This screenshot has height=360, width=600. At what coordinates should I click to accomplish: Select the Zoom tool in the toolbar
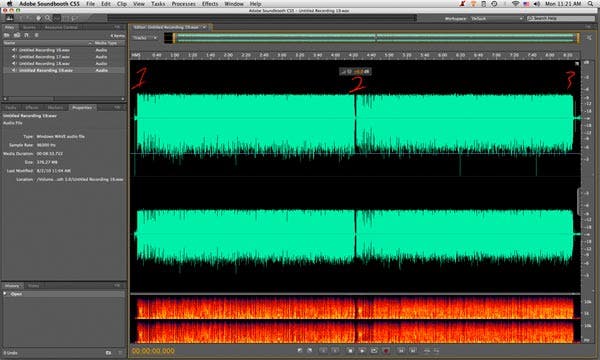click(x=48, y=18)
